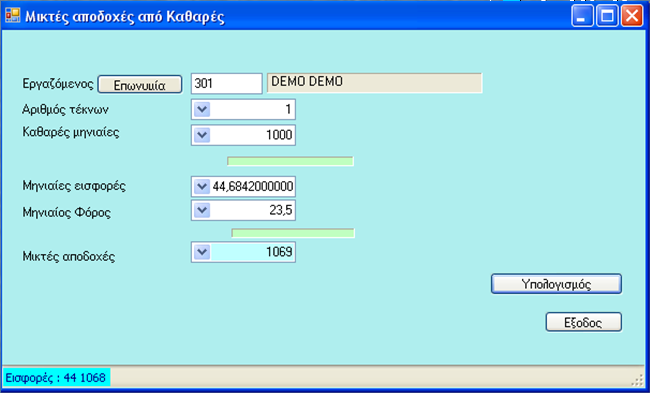Screen dimensions: 650x393
Task: Expand the Καθαρές μηνιαίες dropdown arrow
Action: click(x=202, y=135)
